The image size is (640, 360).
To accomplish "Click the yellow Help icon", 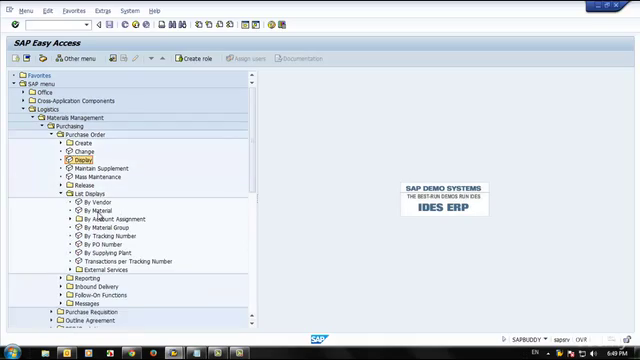I will pyautogui.click(x=271, y=25).
